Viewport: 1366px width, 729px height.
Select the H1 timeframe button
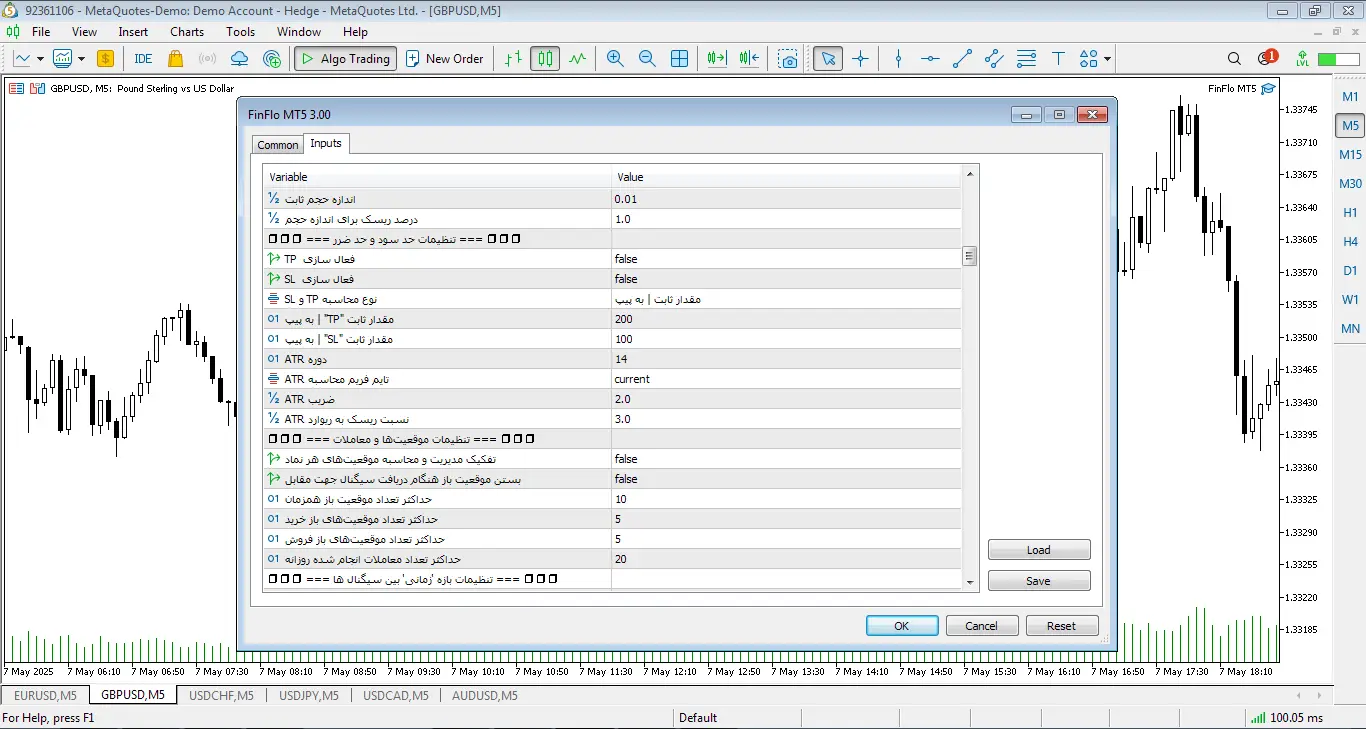[x=1350, y=213]
